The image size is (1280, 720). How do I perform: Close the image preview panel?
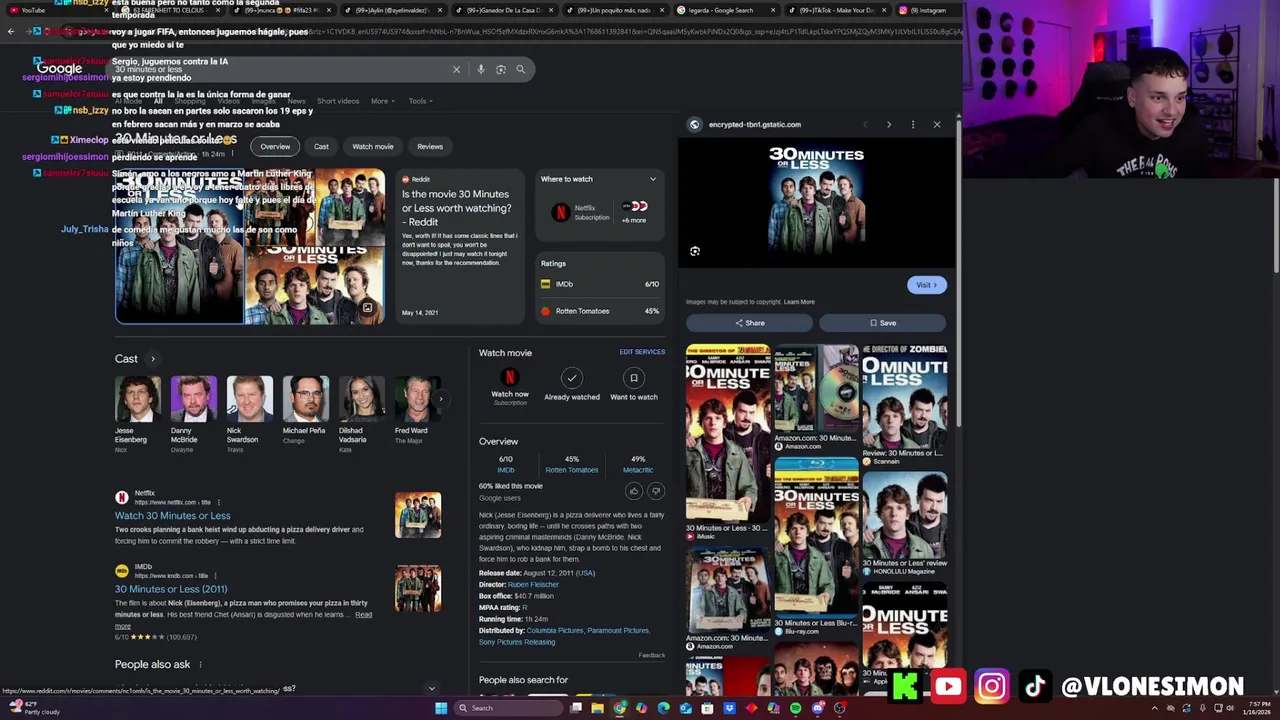tap(937, 125)
